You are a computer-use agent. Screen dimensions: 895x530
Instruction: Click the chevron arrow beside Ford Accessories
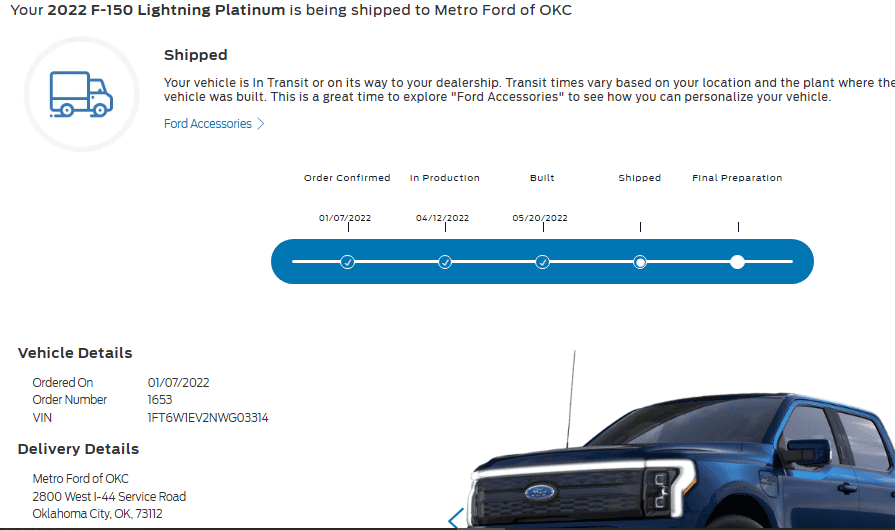tap(261, 124)
